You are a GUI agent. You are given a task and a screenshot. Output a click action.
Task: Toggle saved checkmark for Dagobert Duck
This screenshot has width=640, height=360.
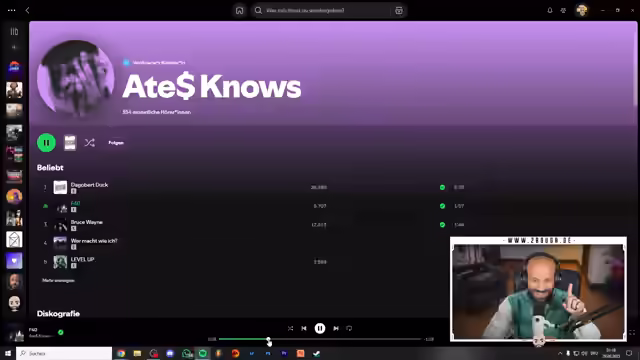coord(442,187)
